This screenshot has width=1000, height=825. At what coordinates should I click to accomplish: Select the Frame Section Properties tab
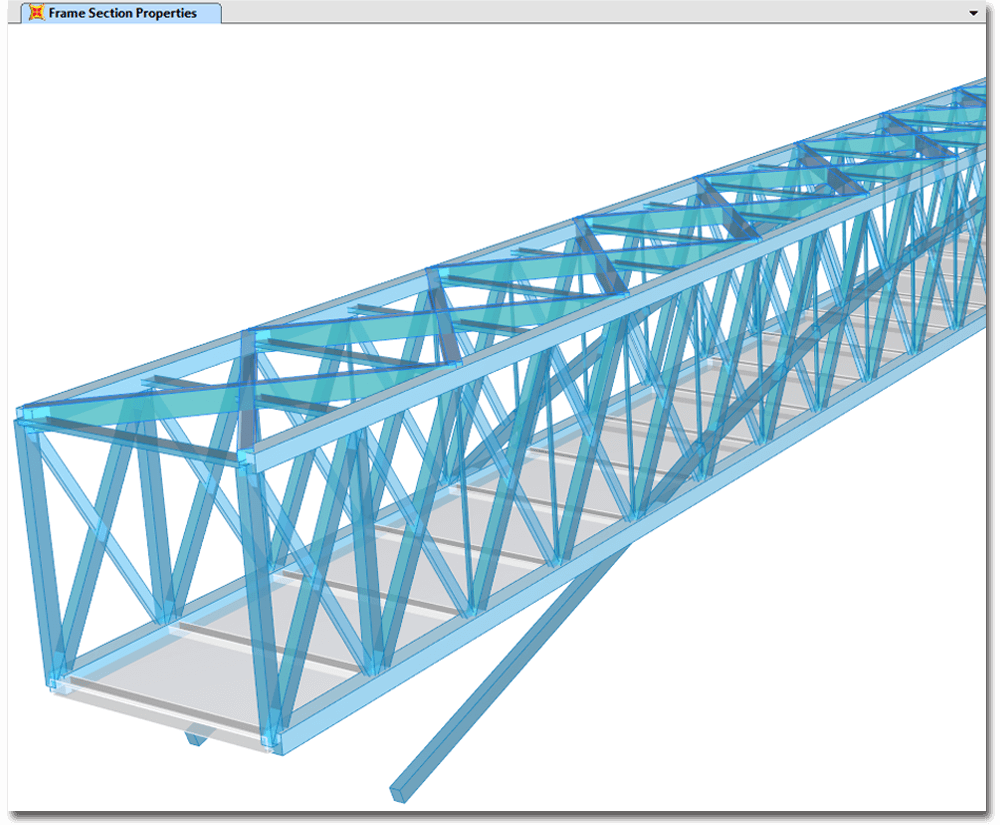point(122,13)
